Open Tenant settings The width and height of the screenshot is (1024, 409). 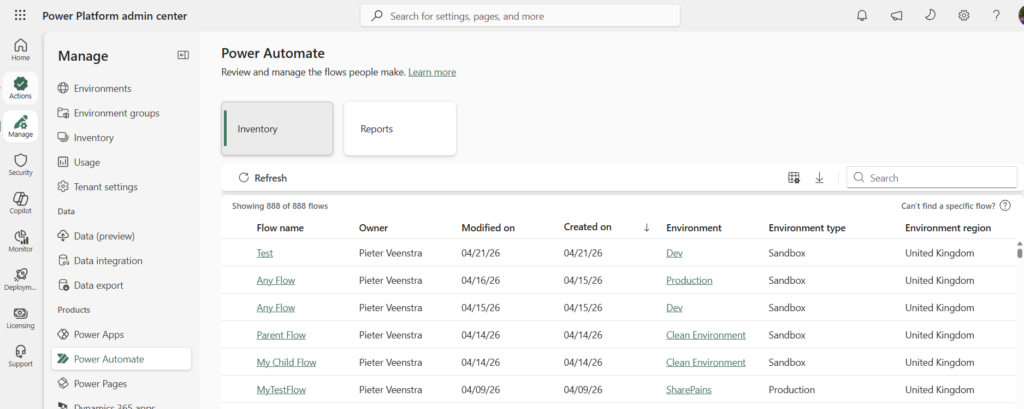[x=105, y=187]
